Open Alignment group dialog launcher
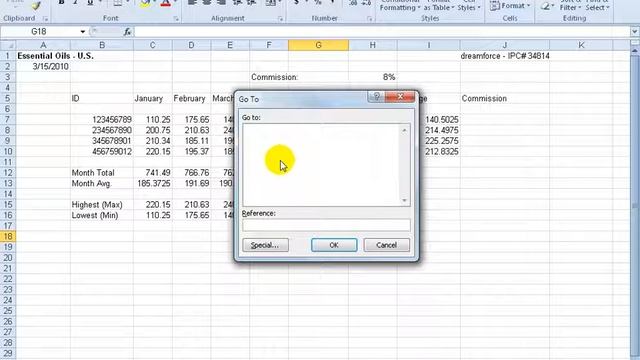640x360 pixels. pos(280,19)
